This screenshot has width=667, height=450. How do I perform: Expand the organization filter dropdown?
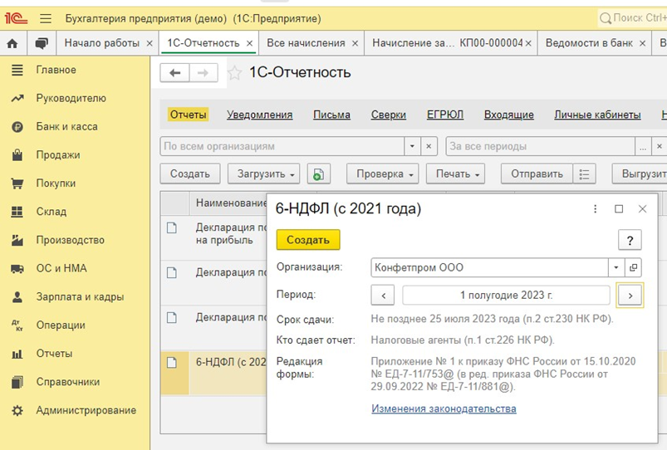412,146
